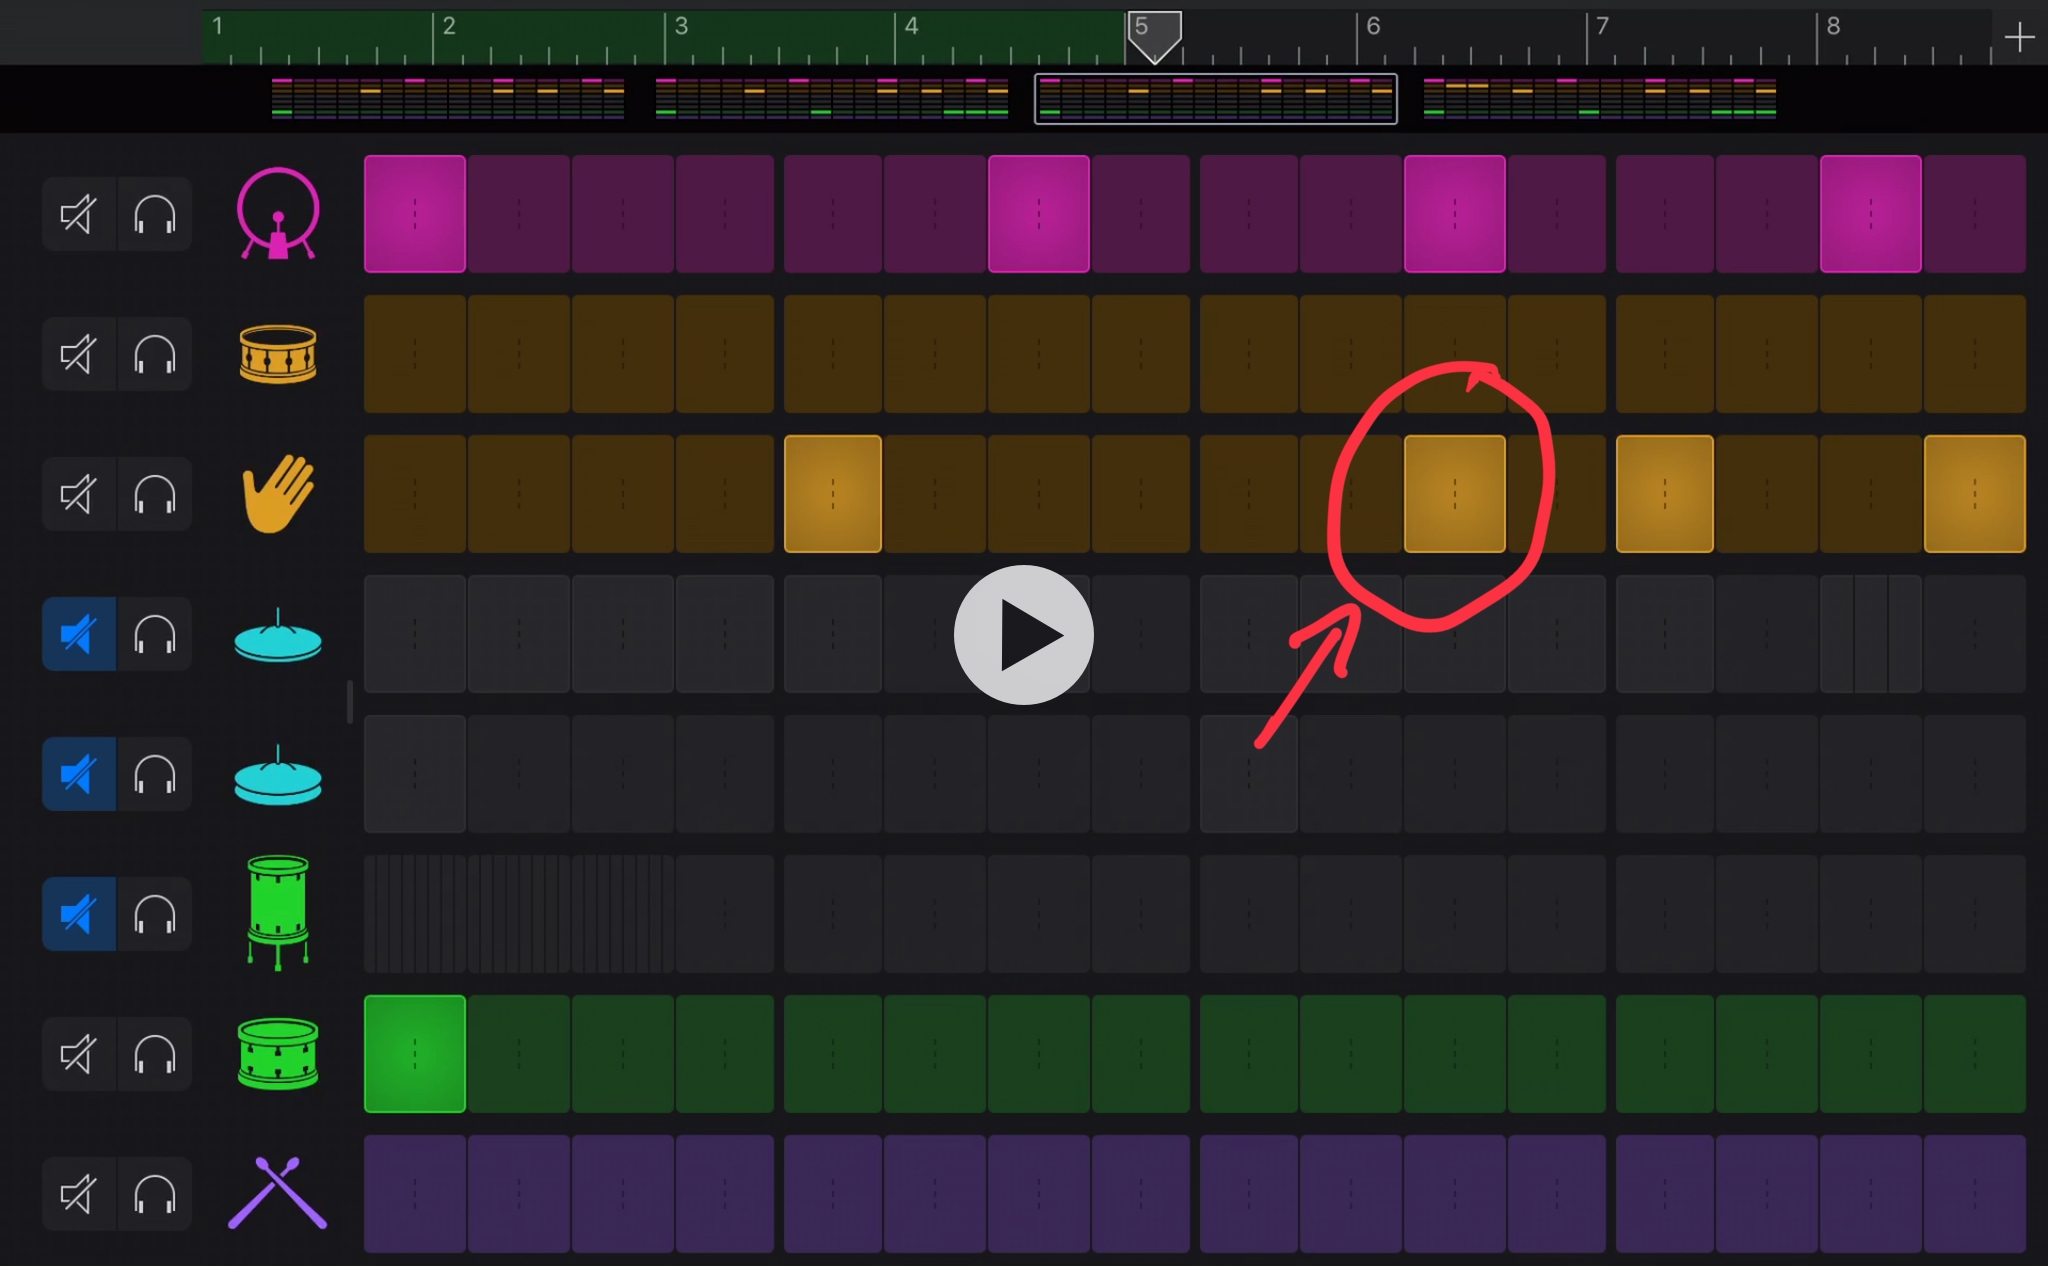Turn off the fifth hand clap step
The image size is (2048, 1266).
[x=833, y=494]
